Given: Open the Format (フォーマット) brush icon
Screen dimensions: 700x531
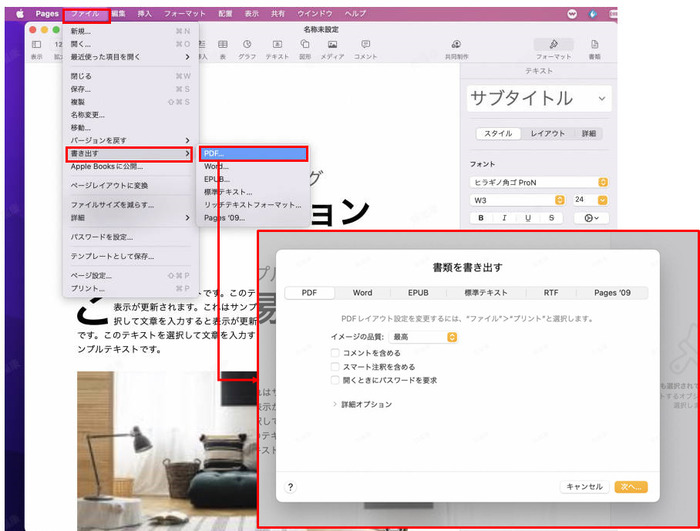Looking at the screenshot, I should pos(554,44).
